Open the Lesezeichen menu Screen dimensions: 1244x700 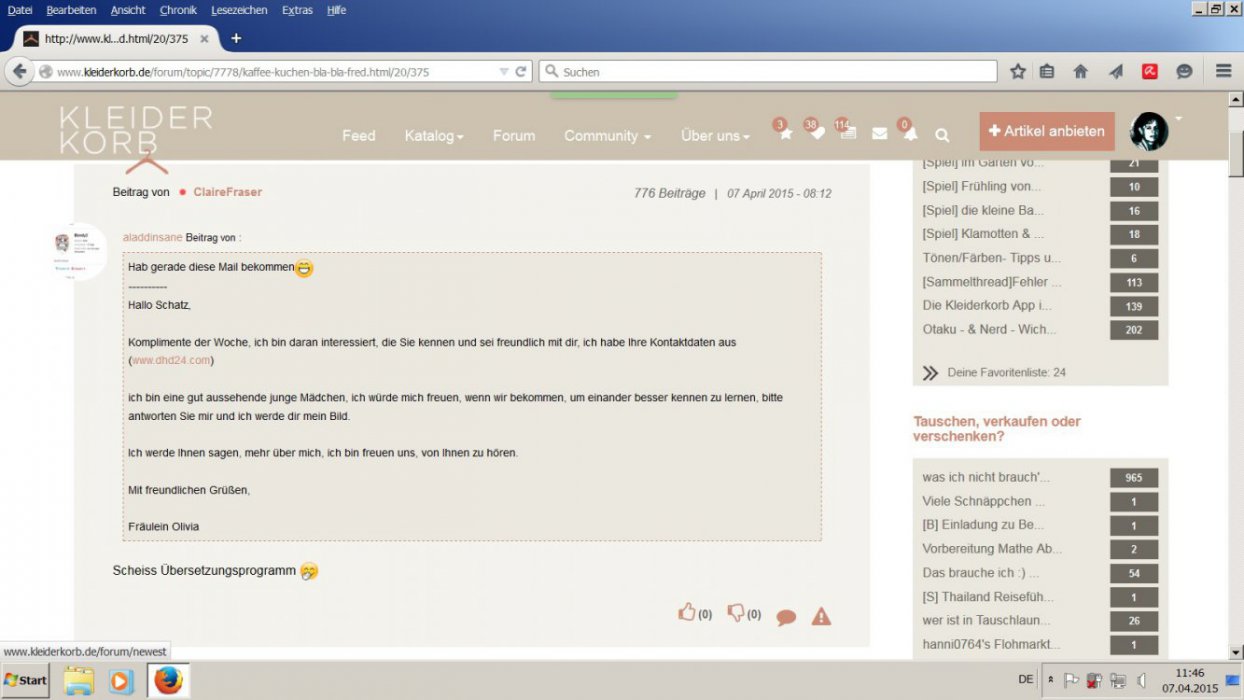pyautogui.click(x=239, y=10)
